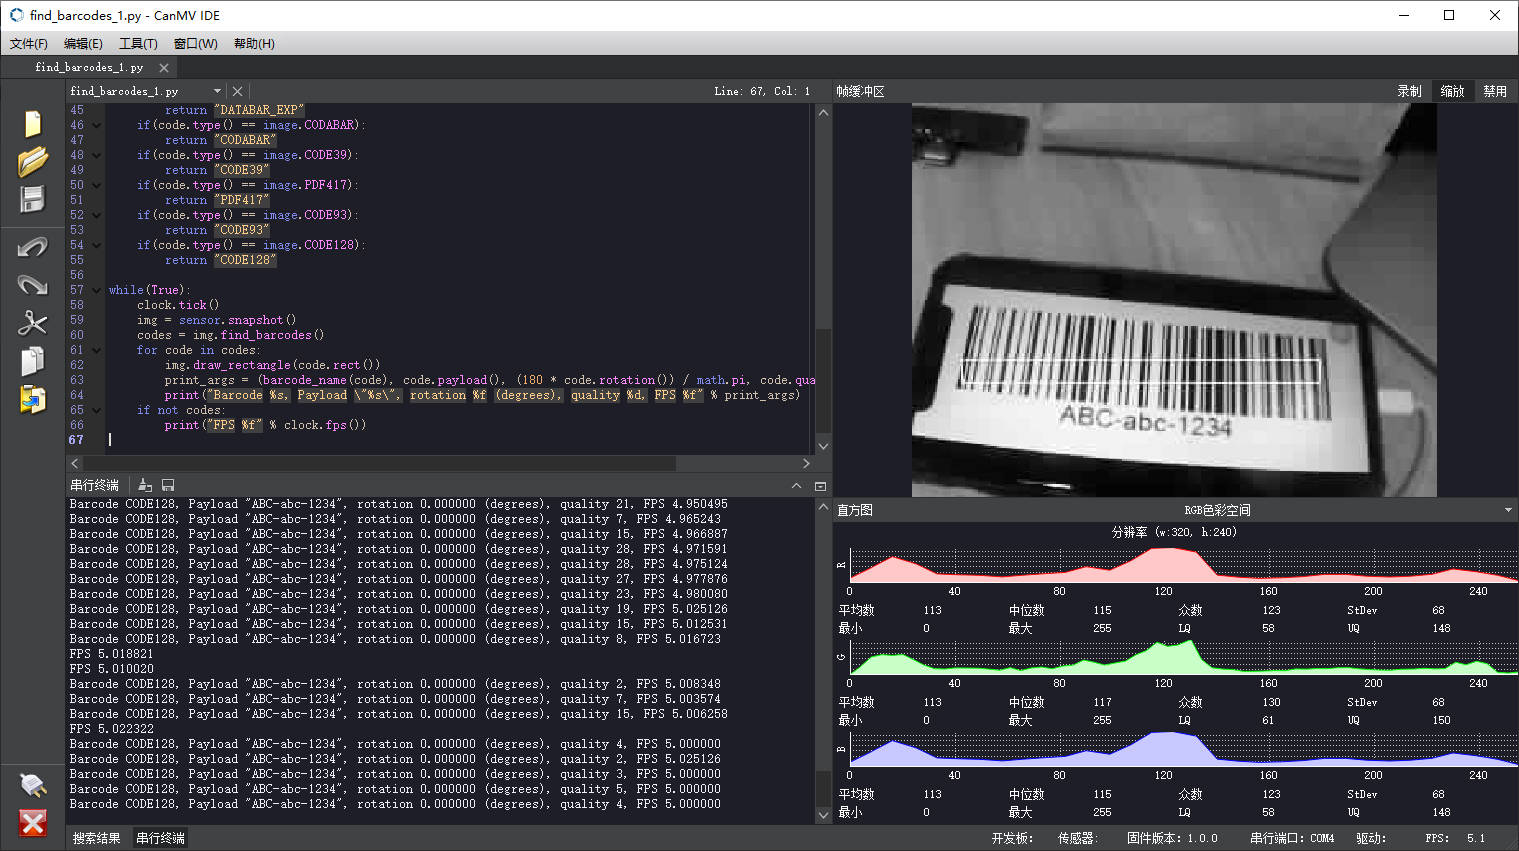Open a file with the folder icon

tap(33, 161)
